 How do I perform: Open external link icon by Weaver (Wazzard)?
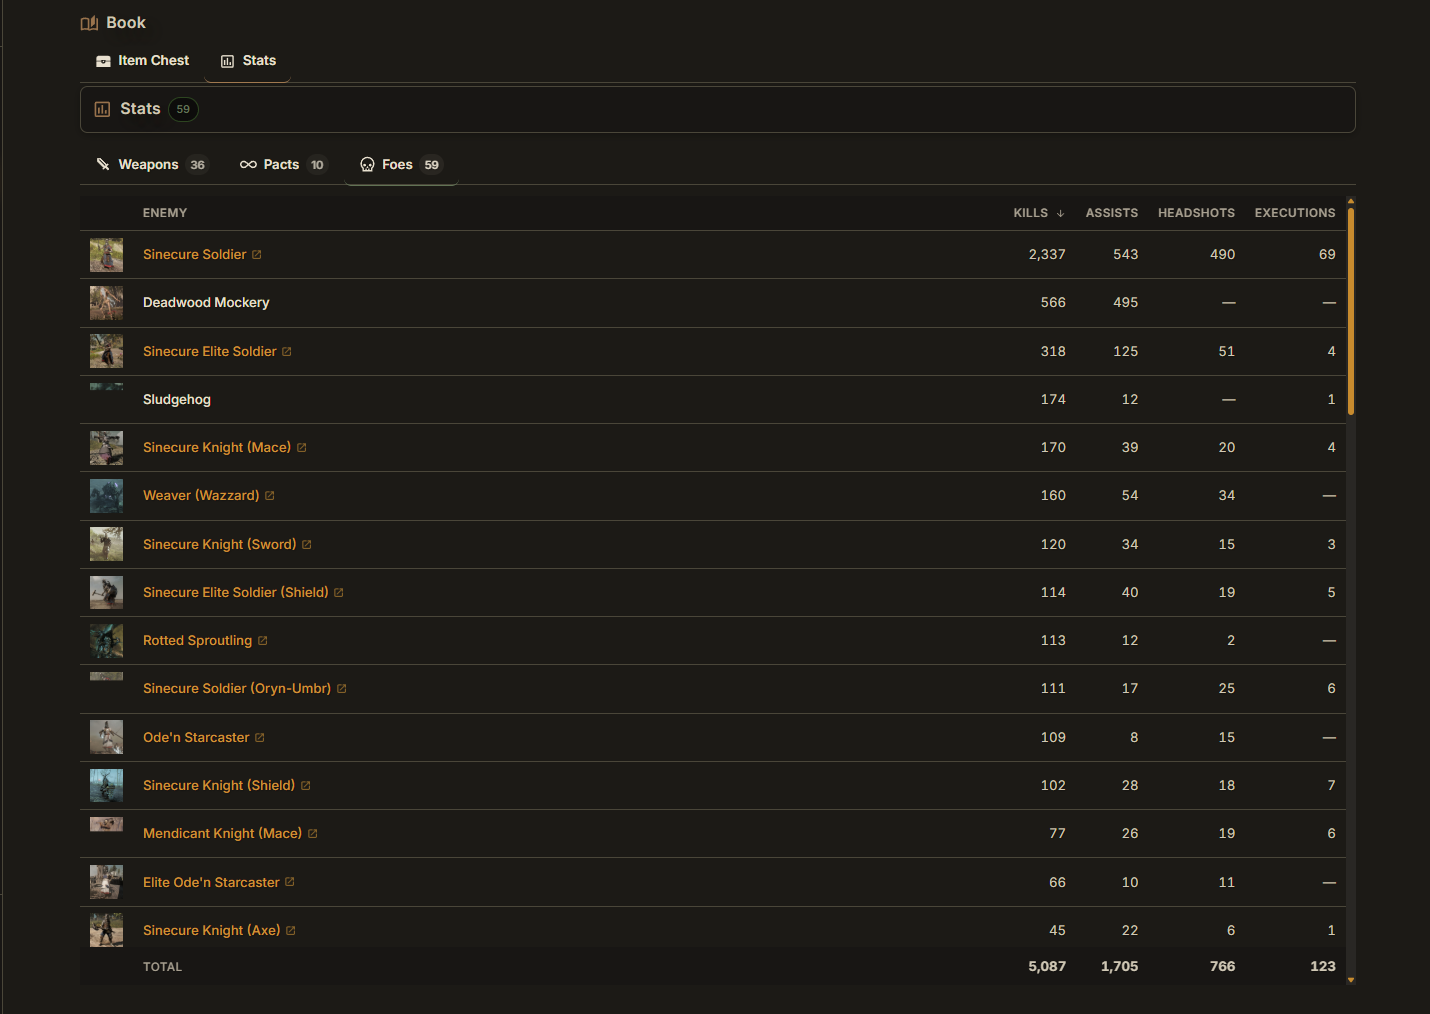(270, 496)
